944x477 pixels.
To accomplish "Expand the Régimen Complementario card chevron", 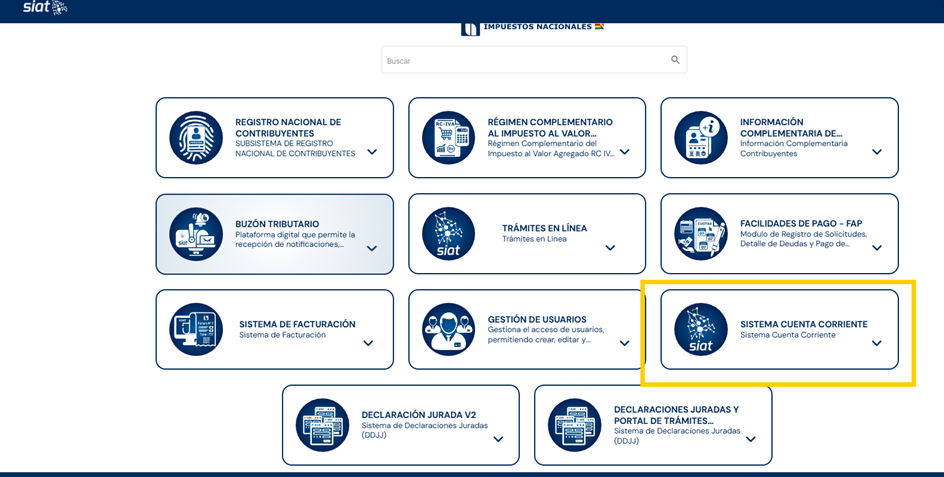I will pos(625,152).
